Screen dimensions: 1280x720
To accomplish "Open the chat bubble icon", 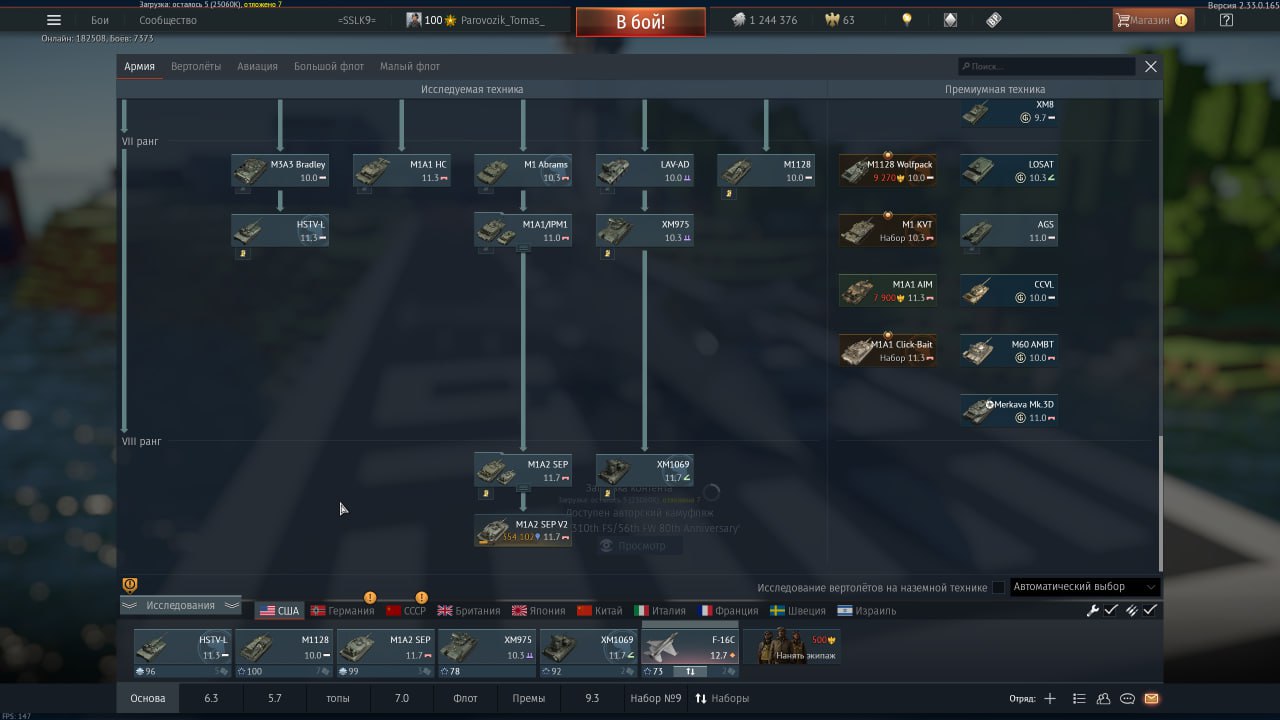I will [1127, 698].
